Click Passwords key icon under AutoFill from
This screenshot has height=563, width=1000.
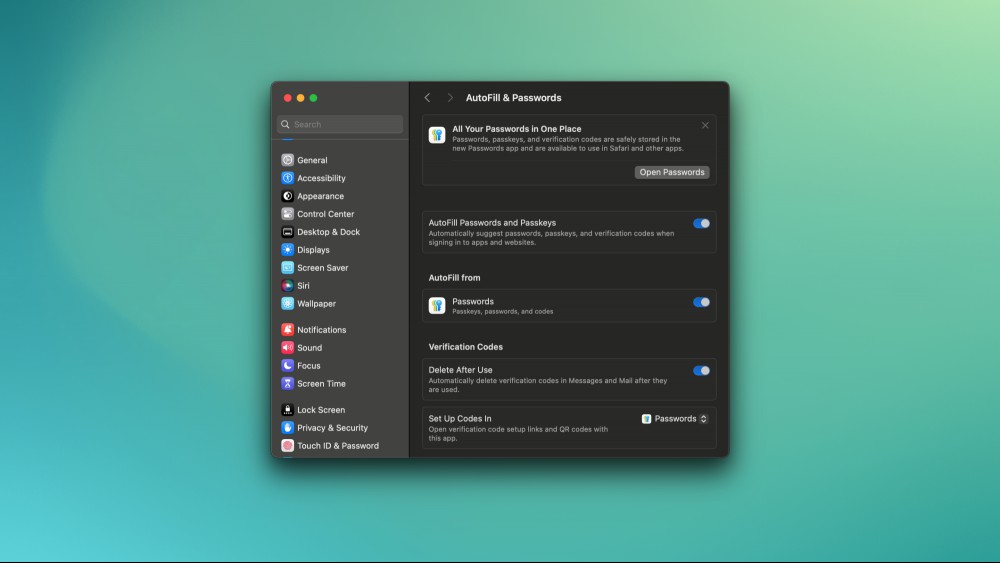point(437,305)
